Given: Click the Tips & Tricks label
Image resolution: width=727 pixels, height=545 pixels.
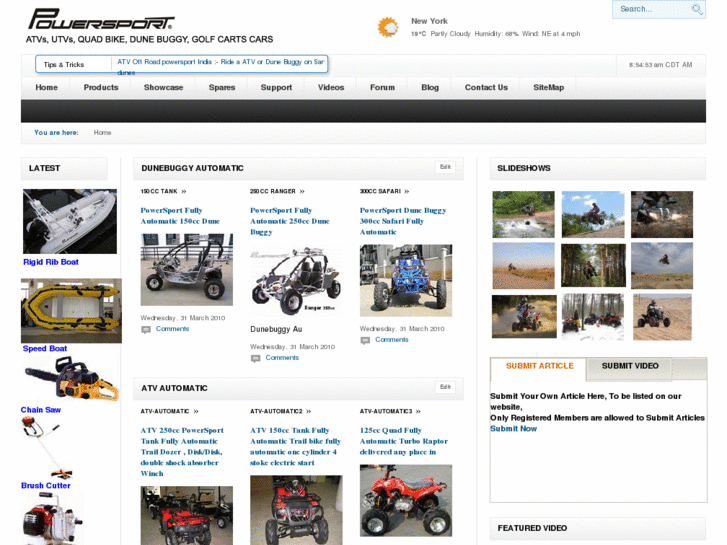Looking at the screenshot, I should [64, 64].
